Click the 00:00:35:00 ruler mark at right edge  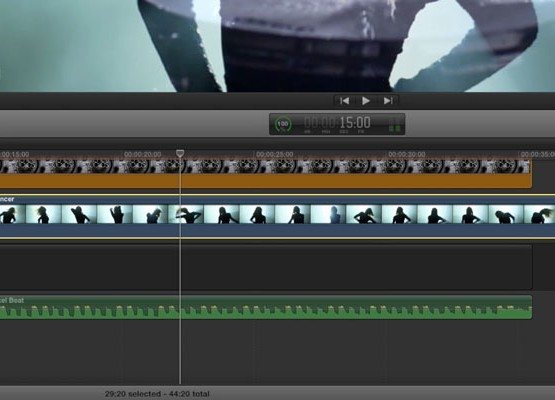pyautogui.click(x=538, y=155)
